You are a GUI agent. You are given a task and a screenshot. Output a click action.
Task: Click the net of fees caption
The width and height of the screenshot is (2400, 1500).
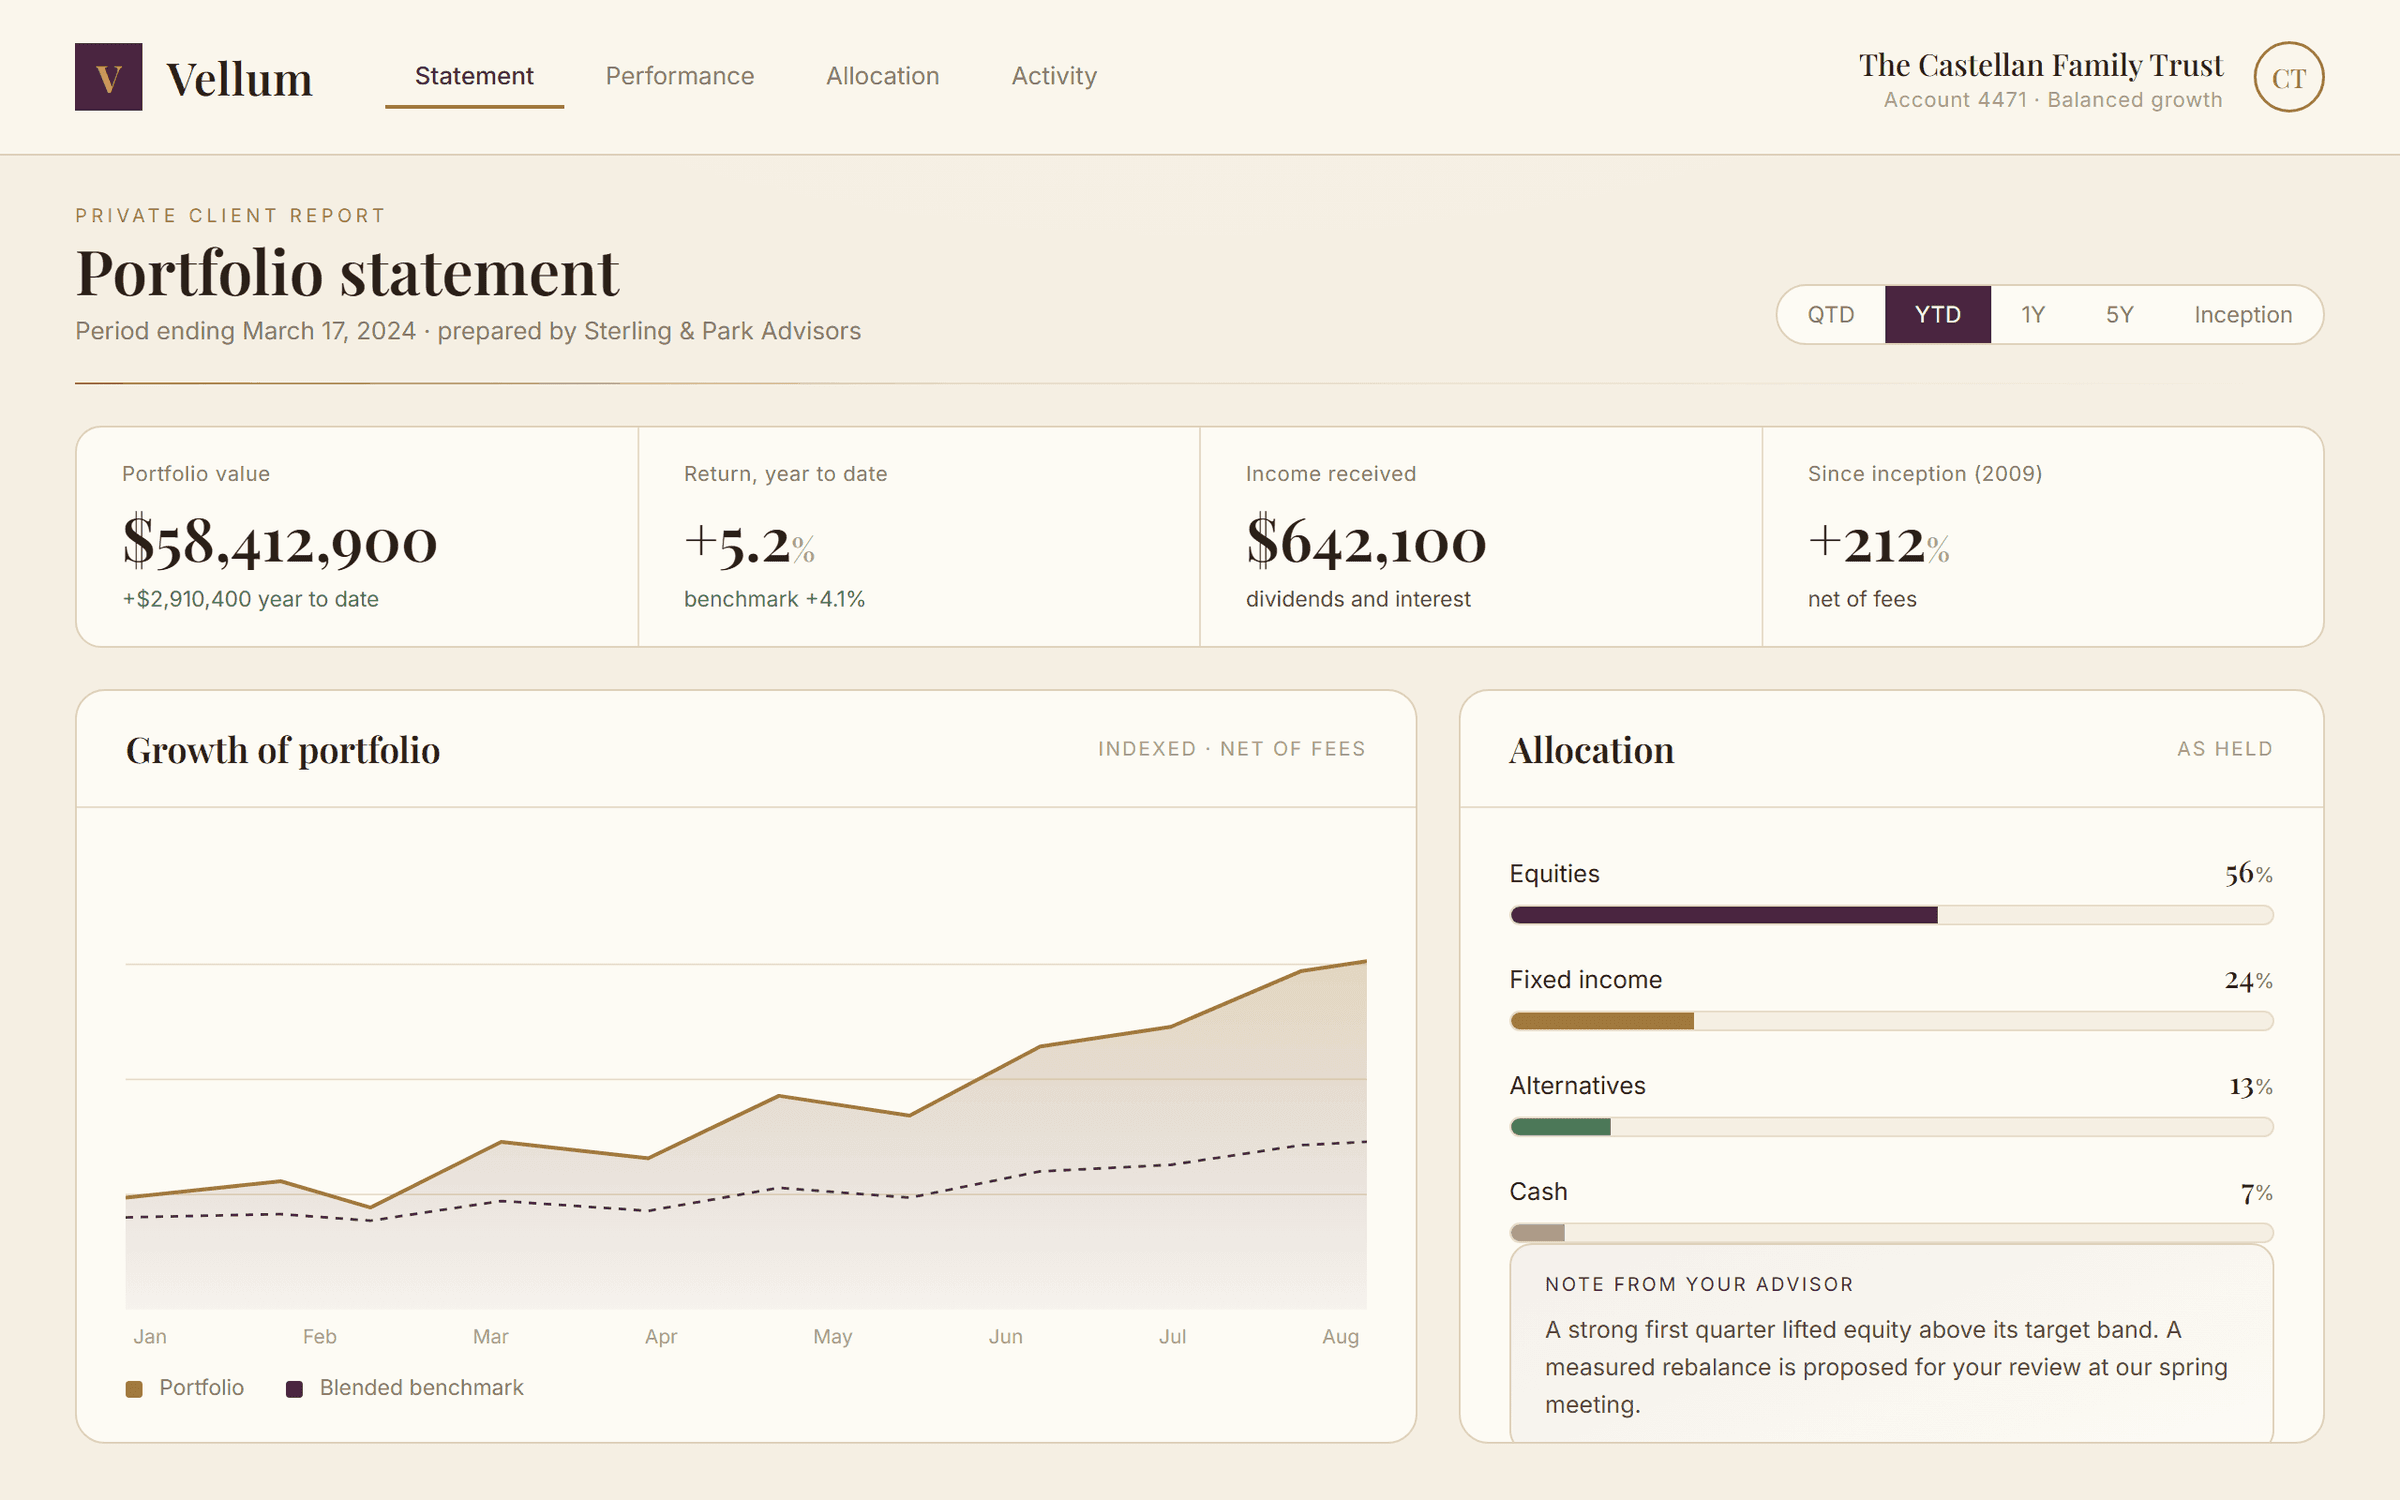click(x=1862, y=599)
